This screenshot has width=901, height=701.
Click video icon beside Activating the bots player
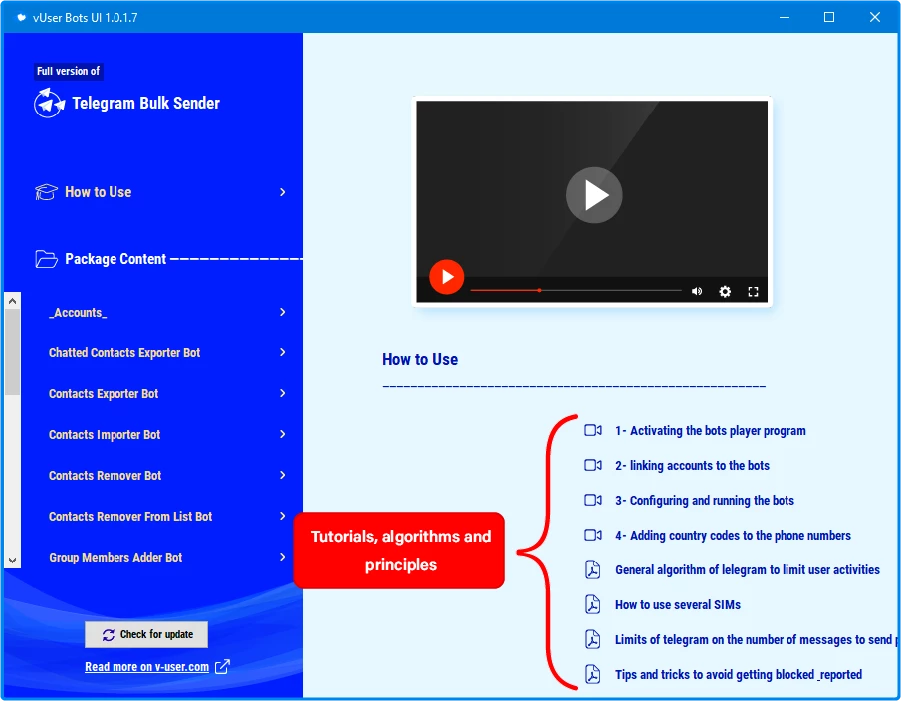[593, 430]
